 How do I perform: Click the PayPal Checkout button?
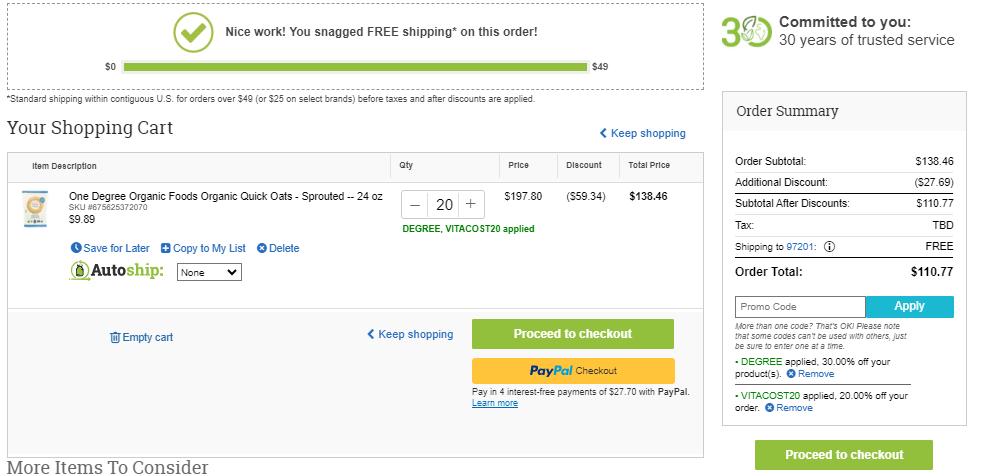coord(573,371)
